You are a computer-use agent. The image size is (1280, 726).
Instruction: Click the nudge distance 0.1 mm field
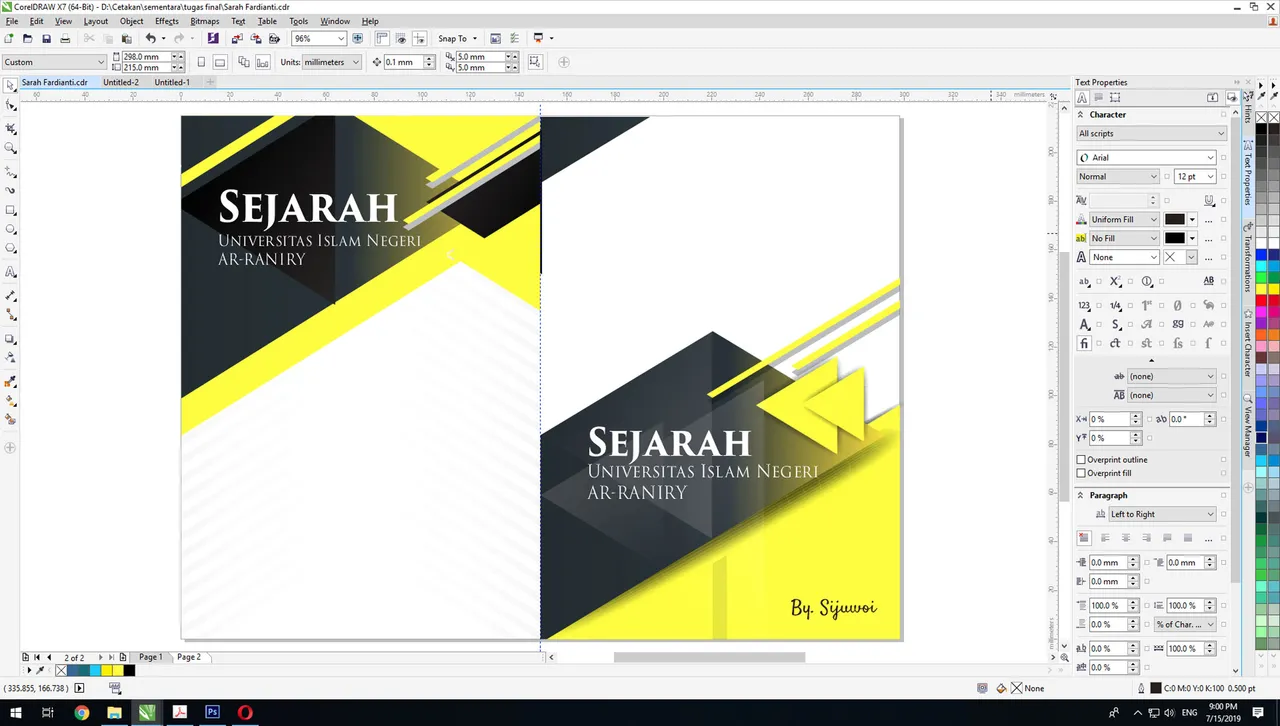(404, 62)
